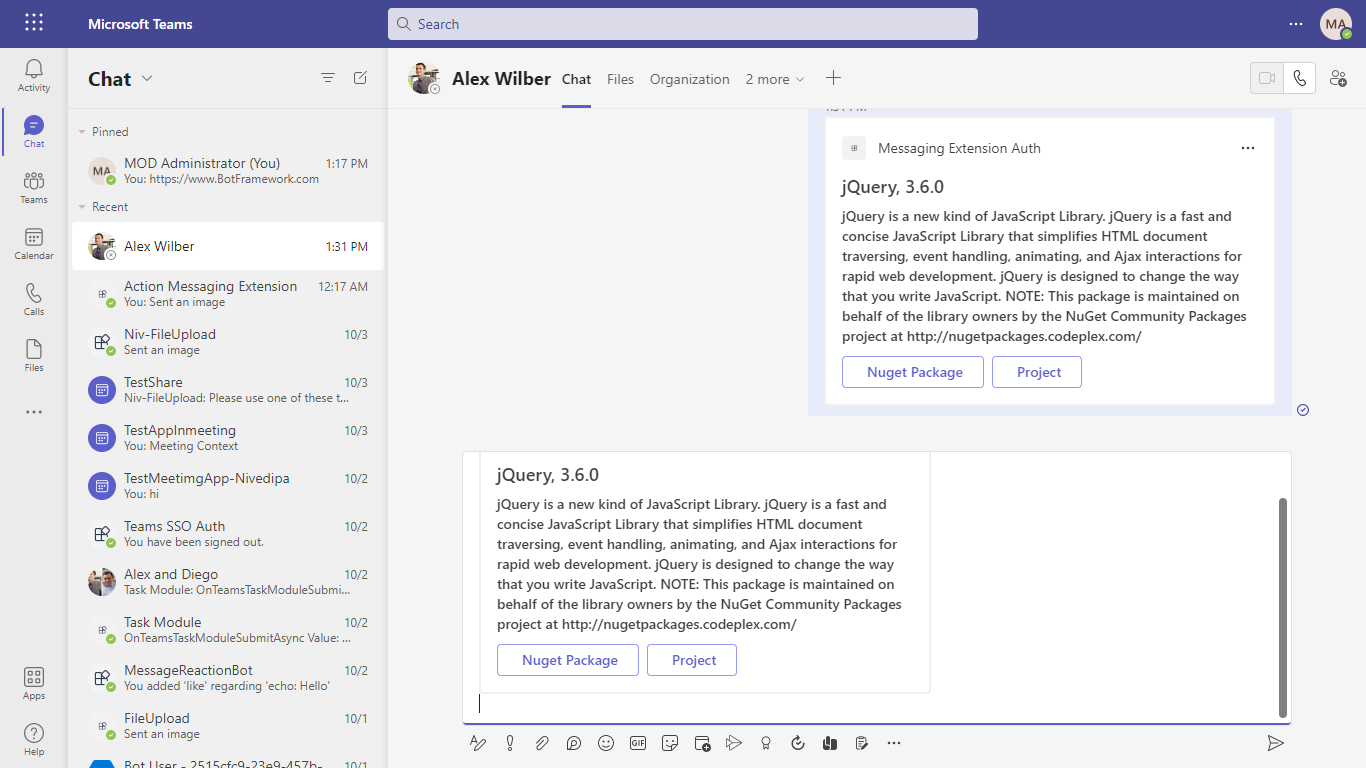1366x768 pixels.
Task: Place cursor in the message compose line
Action: [x=870, y=704]
